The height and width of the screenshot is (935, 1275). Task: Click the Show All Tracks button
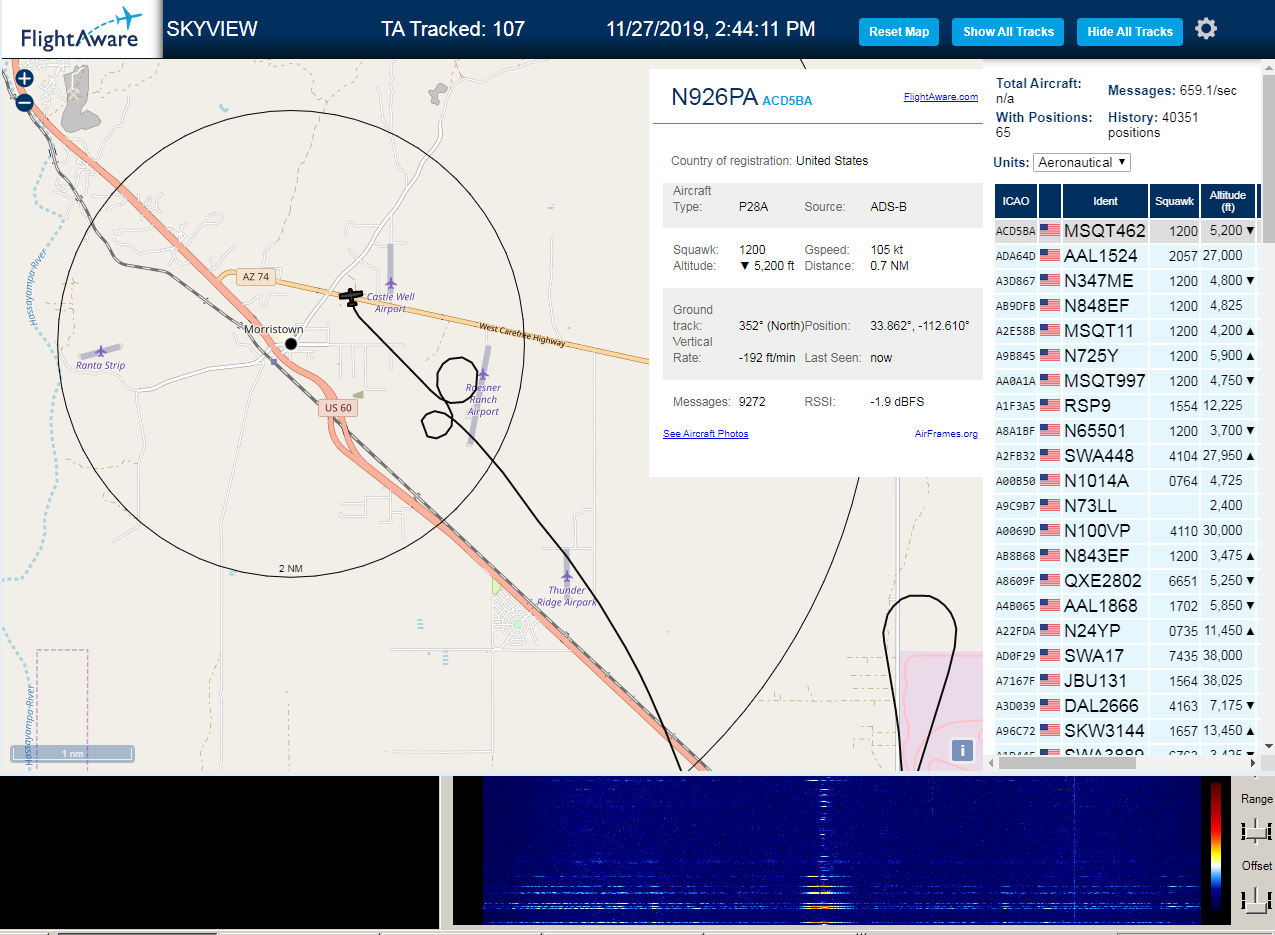pos(1008,32)
